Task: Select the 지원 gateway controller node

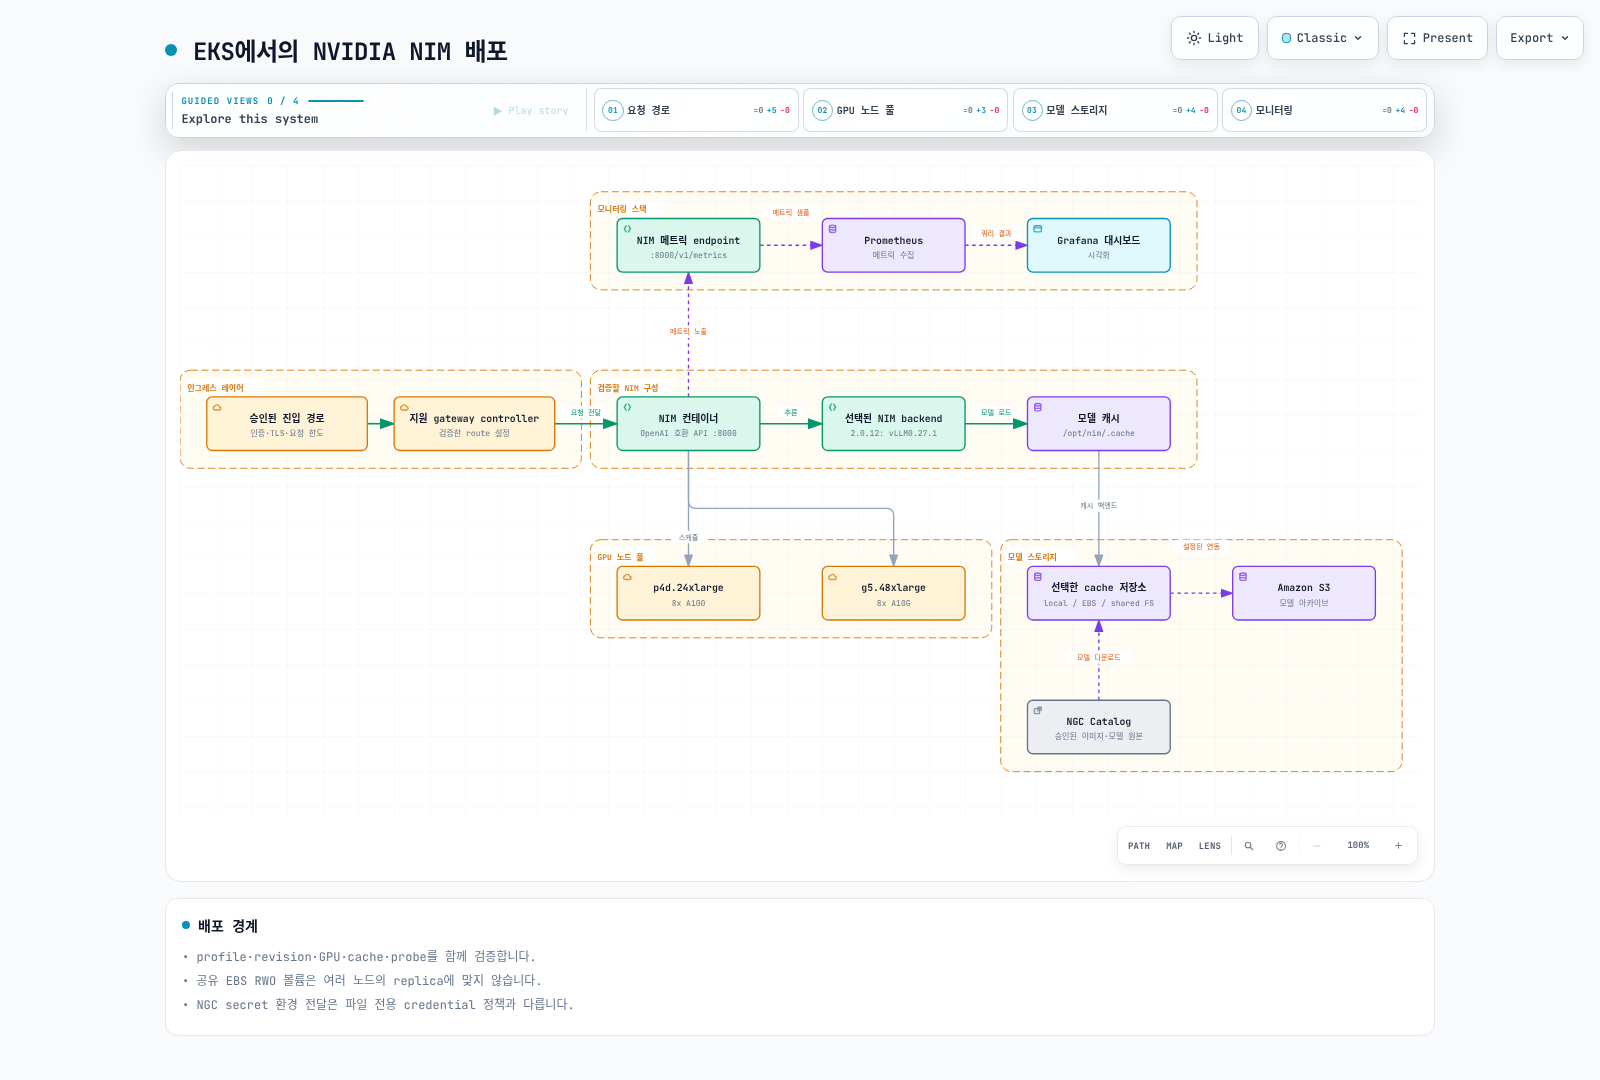Action: click(x=474, y=424)
